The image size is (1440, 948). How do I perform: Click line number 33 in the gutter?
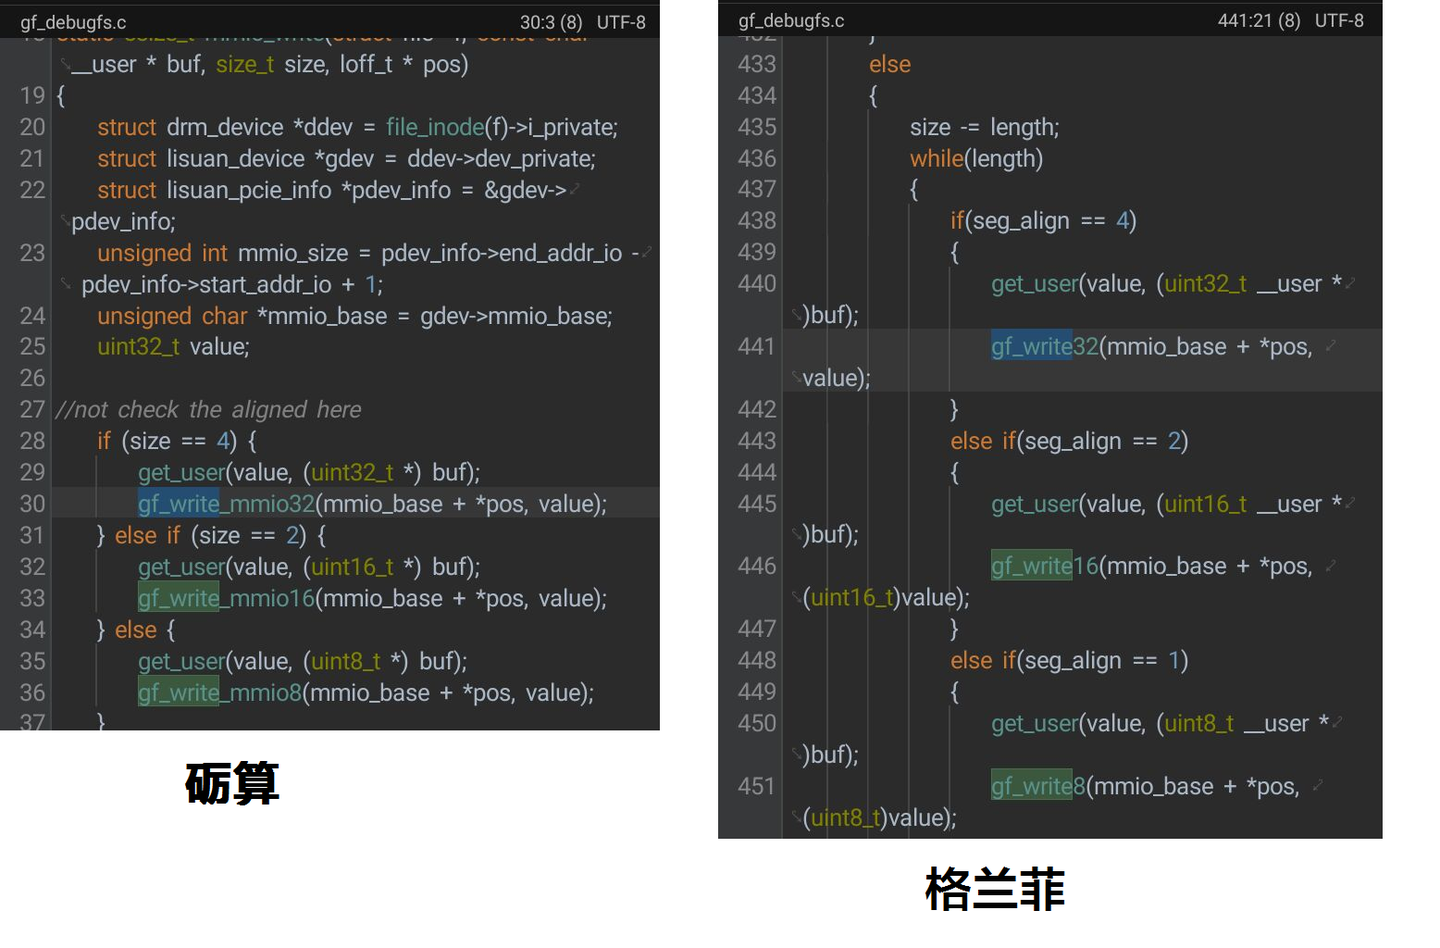tap(32, 598)
